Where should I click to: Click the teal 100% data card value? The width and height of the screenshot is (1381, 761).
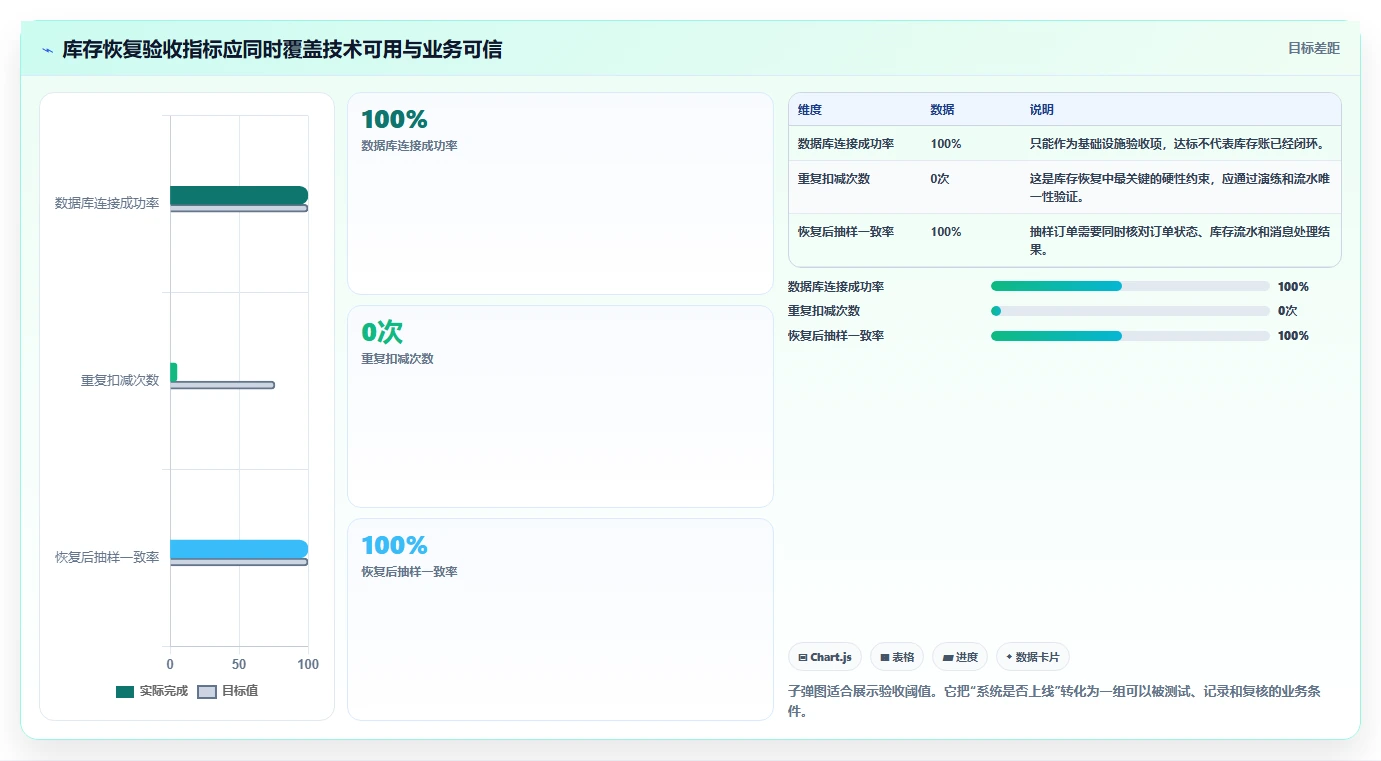[x=394, y=120]
